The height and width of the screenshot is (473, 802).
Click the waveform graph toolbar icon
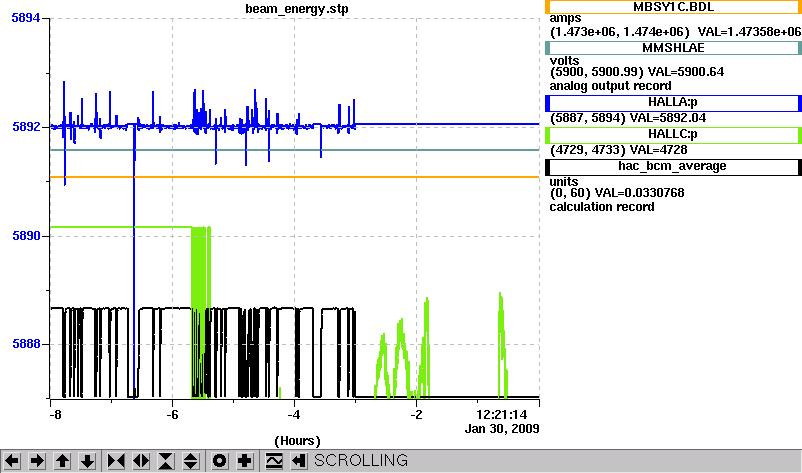[x=274, y=461]
